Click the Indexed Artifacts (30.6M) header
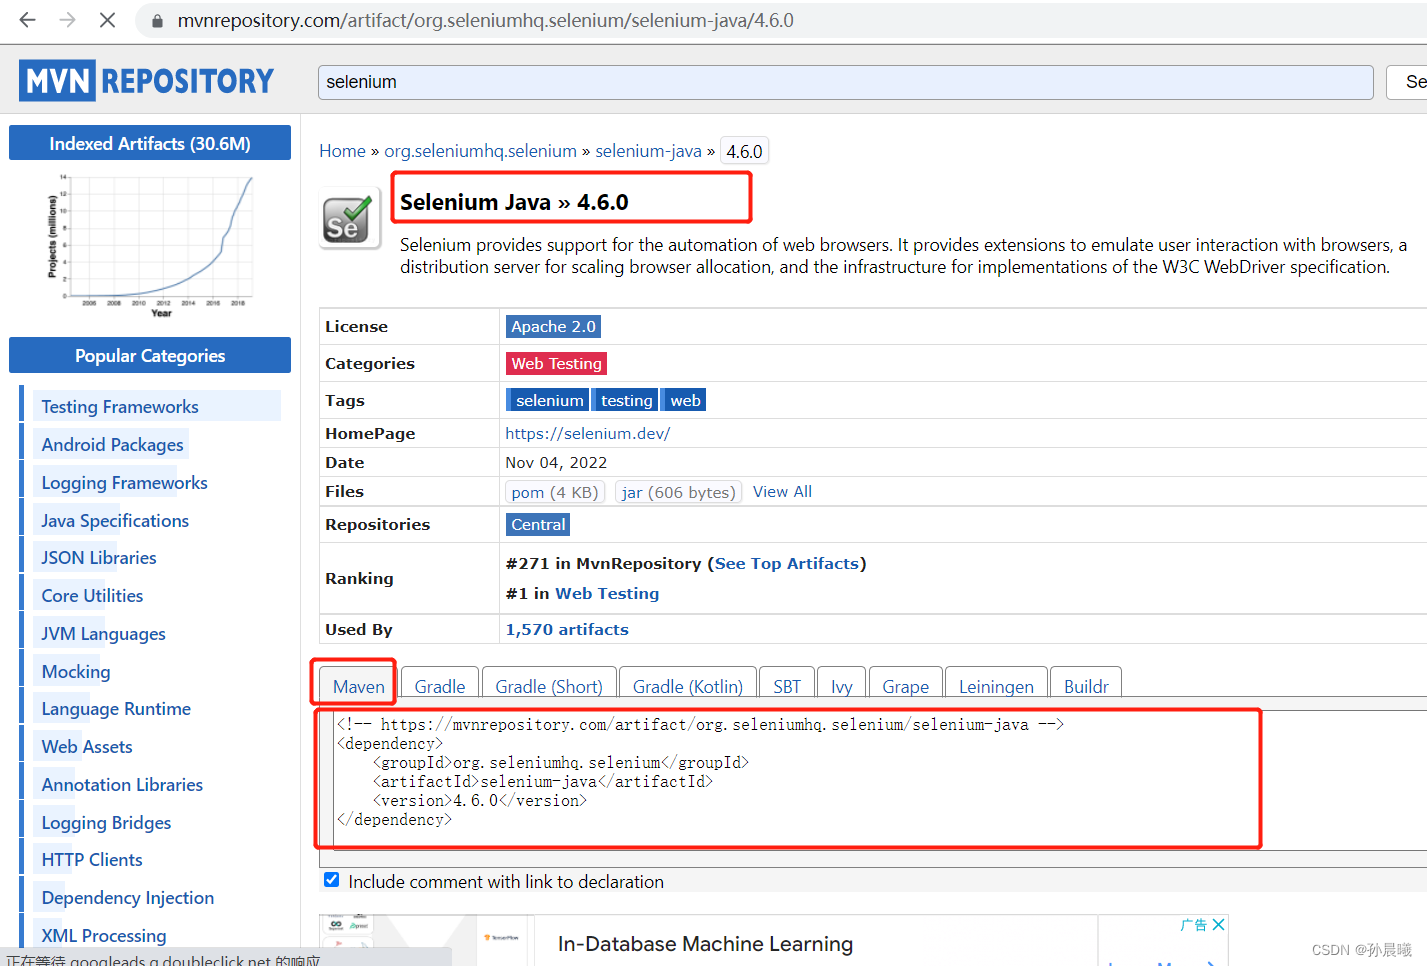The image size is (1427, 966). click(x=150, y=143)
